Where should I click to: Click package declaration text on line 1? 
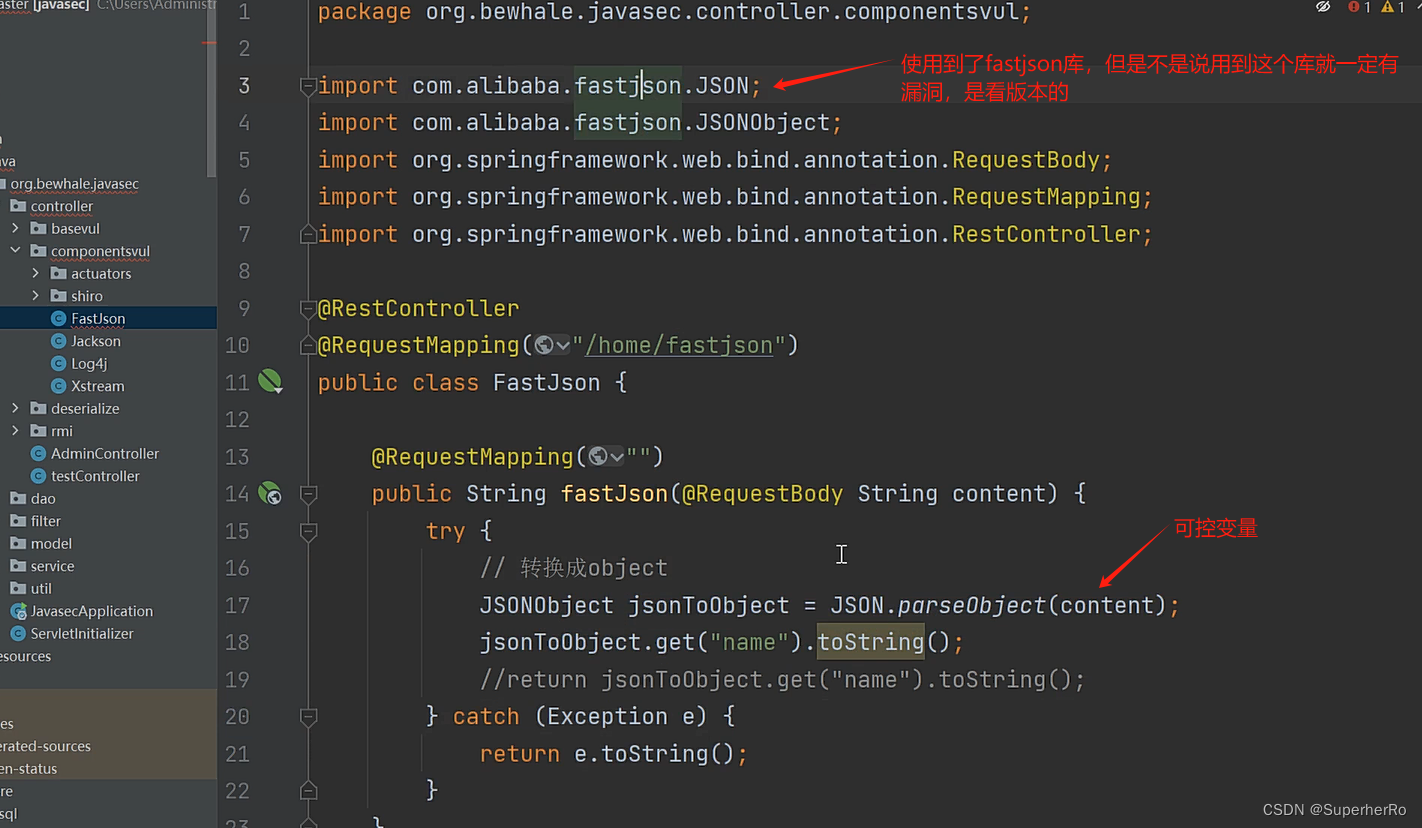pos(674,13)
